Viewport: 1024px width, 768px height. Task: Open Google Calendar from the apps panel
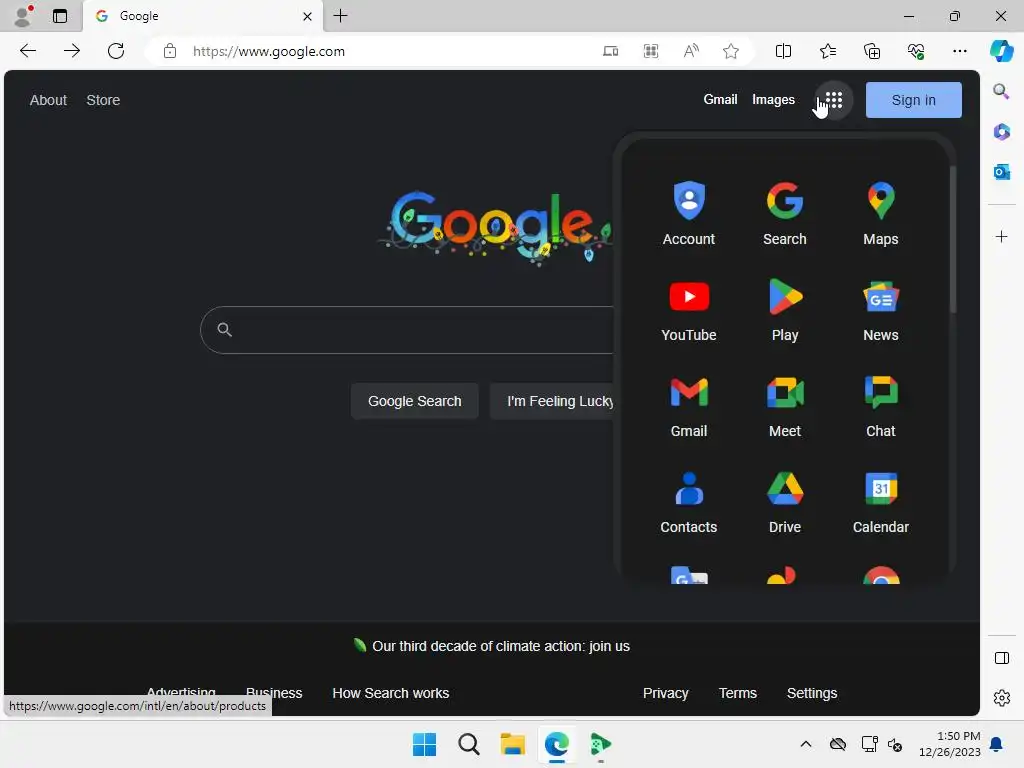[x=880, y=501]
